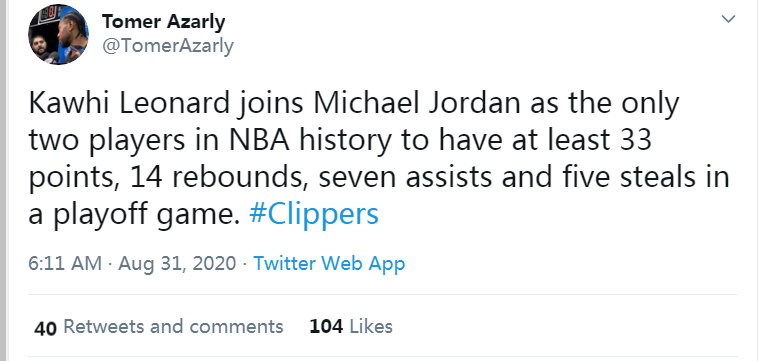Click the gray vertical bar at left edge

click(3, 180)
